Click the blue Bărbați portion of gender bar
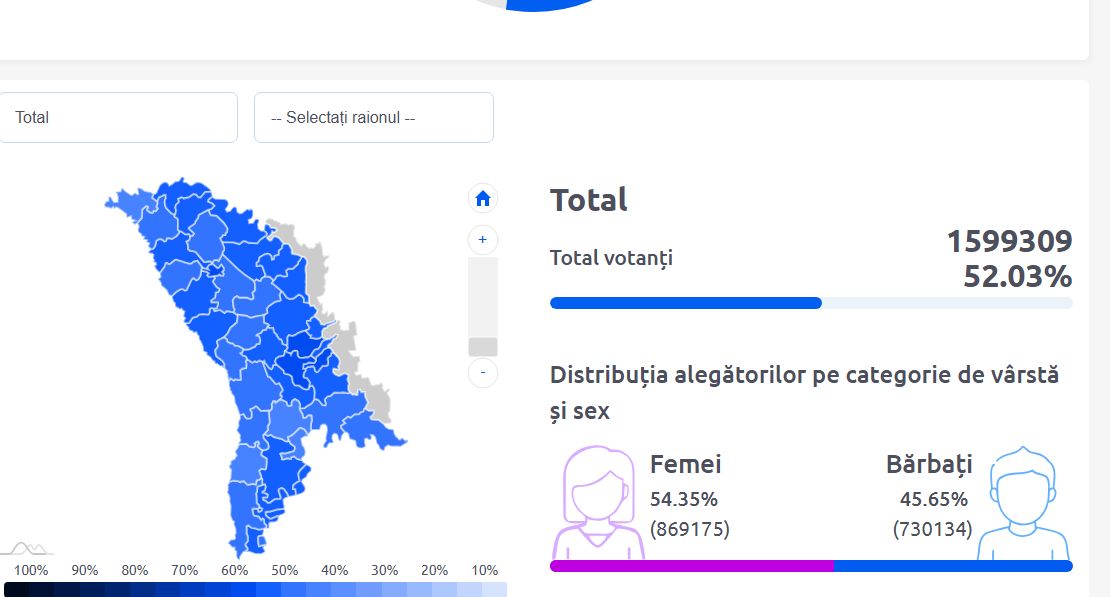This screenshot has width=1110, height=597. [x=952, y=566]
